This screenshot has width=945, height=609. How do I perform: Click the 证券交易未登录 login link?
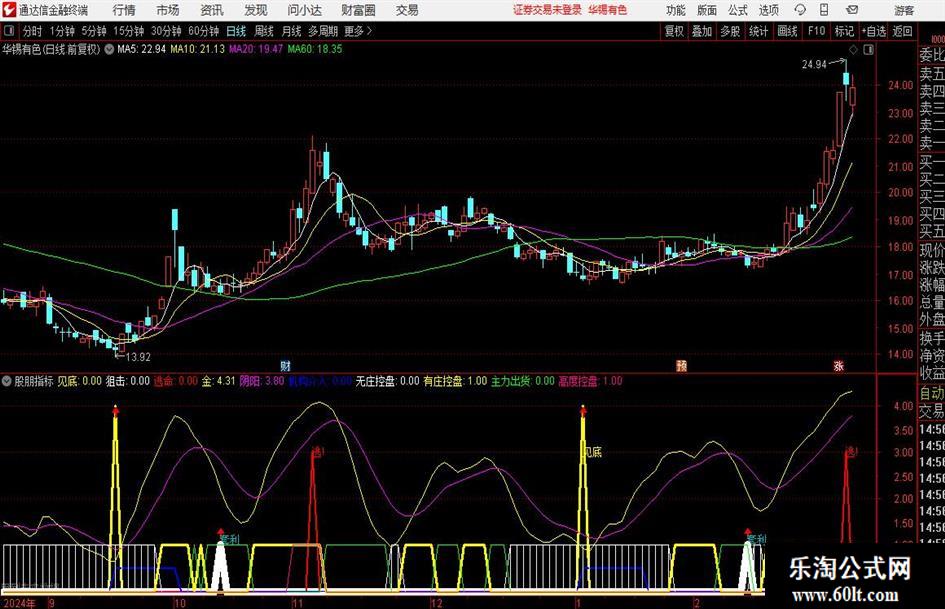pyautogui.click(x=547, y=10)
